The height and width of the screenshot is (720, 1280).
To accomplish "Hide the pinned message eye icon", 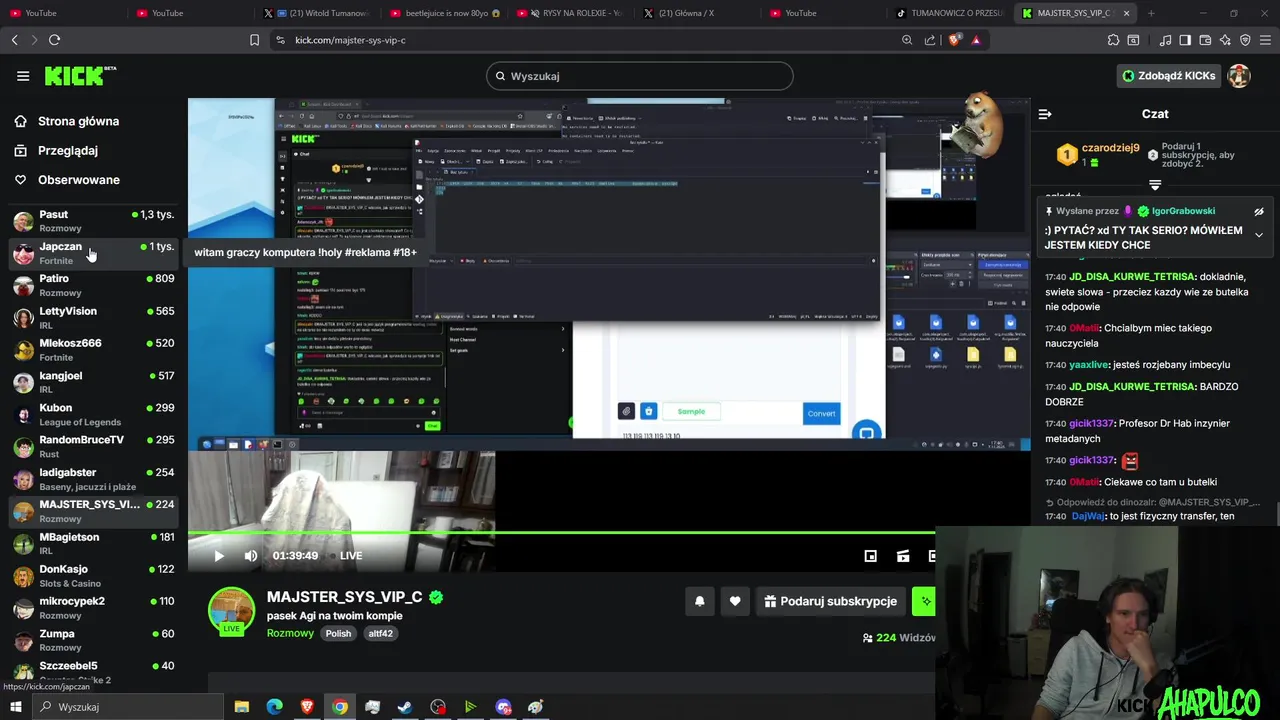I will 1259,212.
